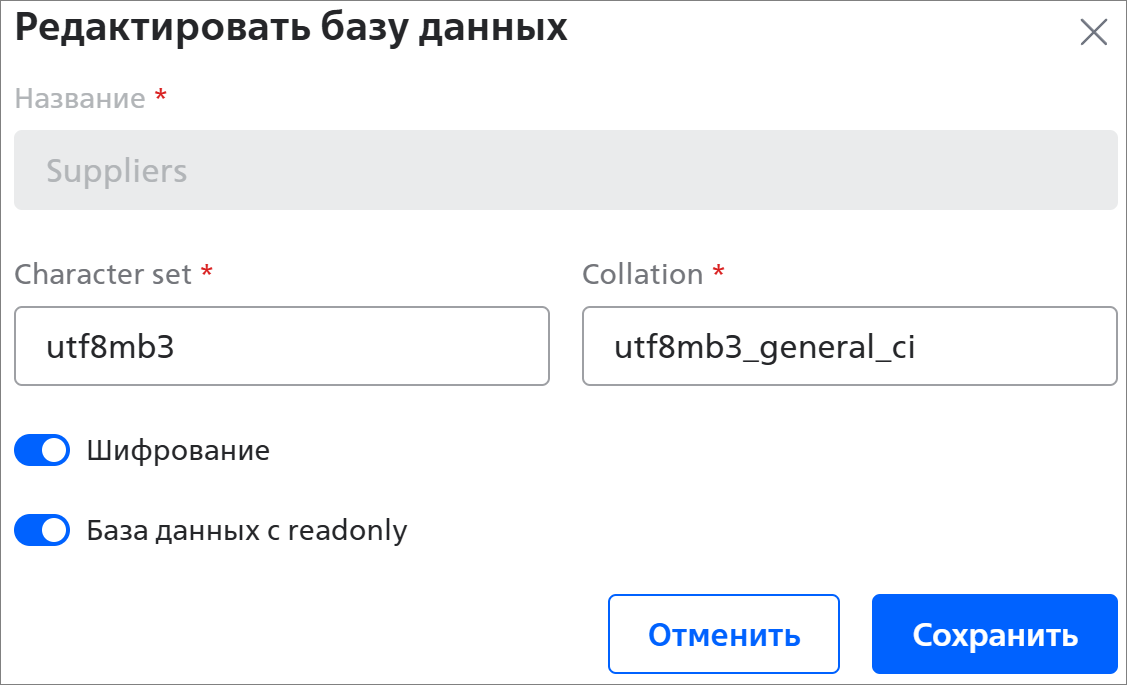
Task: Click the Название field label
Action: click(80, 98)
